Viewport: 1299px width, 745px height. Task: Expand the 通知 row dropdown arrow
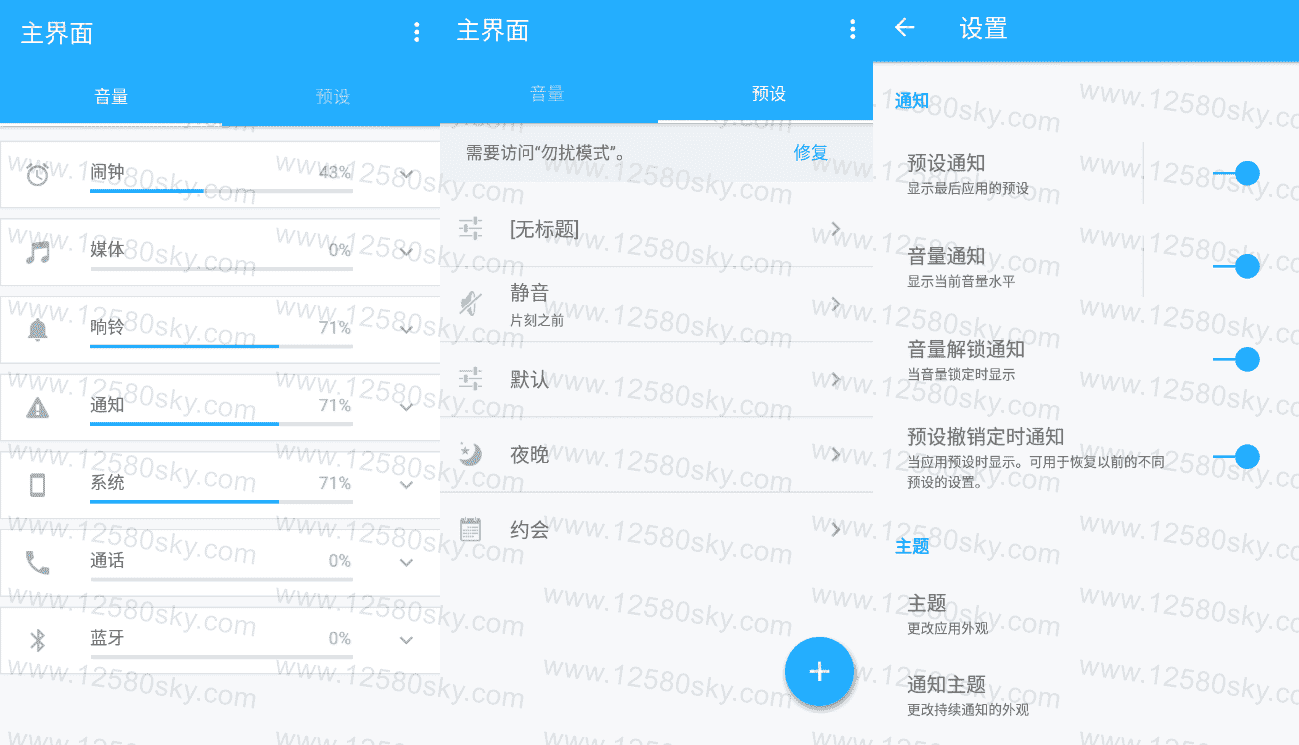coord(406,406)
